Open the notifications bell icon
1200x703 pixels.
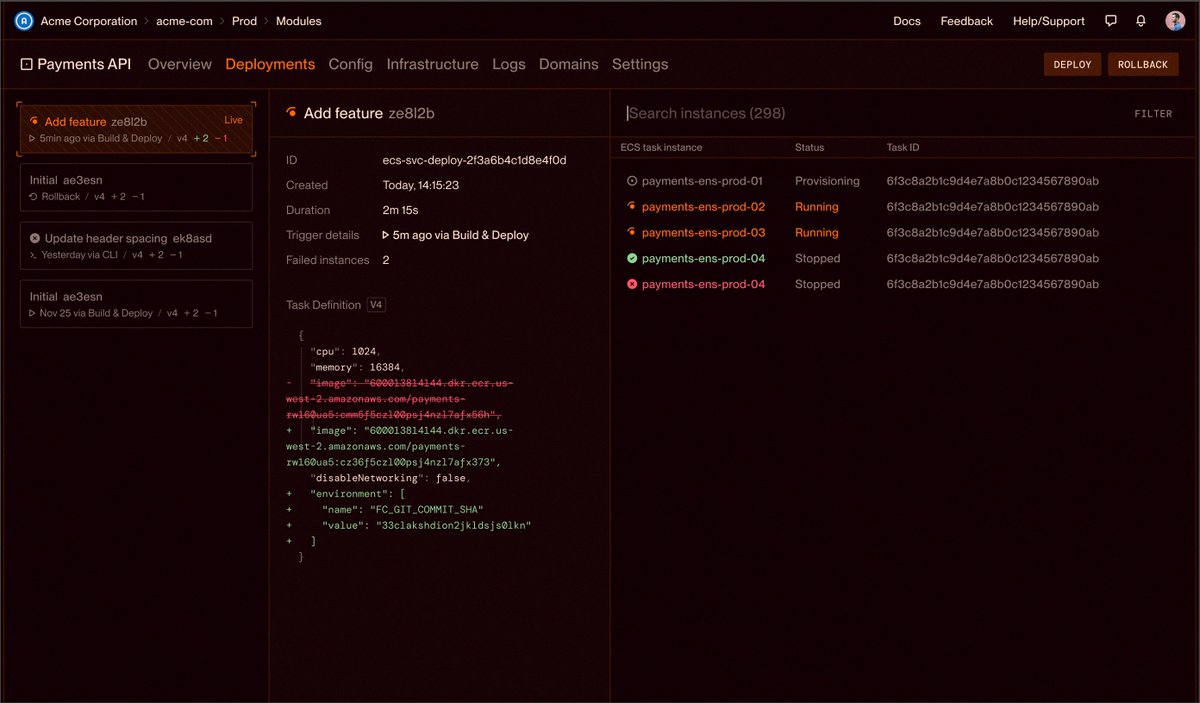[x=1141, y=21]
